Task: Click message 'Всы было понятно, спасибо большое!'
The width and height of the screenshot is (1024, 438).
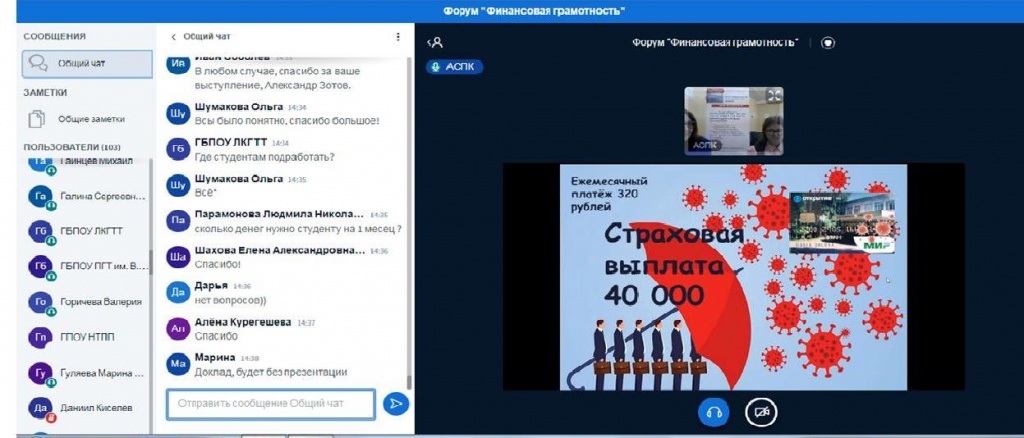Action: (287, 121)
